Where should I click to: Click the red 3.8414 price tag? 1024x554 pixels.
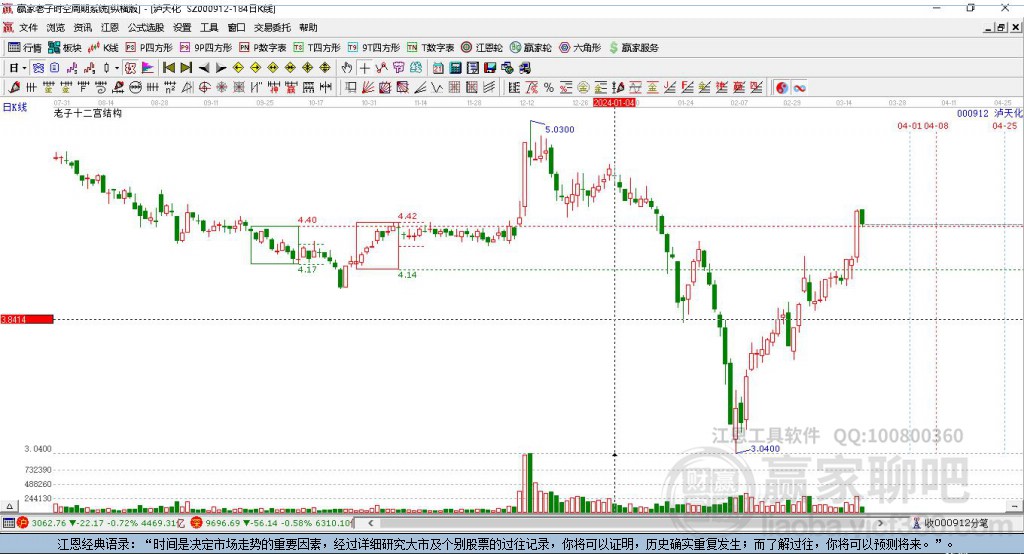pyautogui.click(x=27, y=319)
